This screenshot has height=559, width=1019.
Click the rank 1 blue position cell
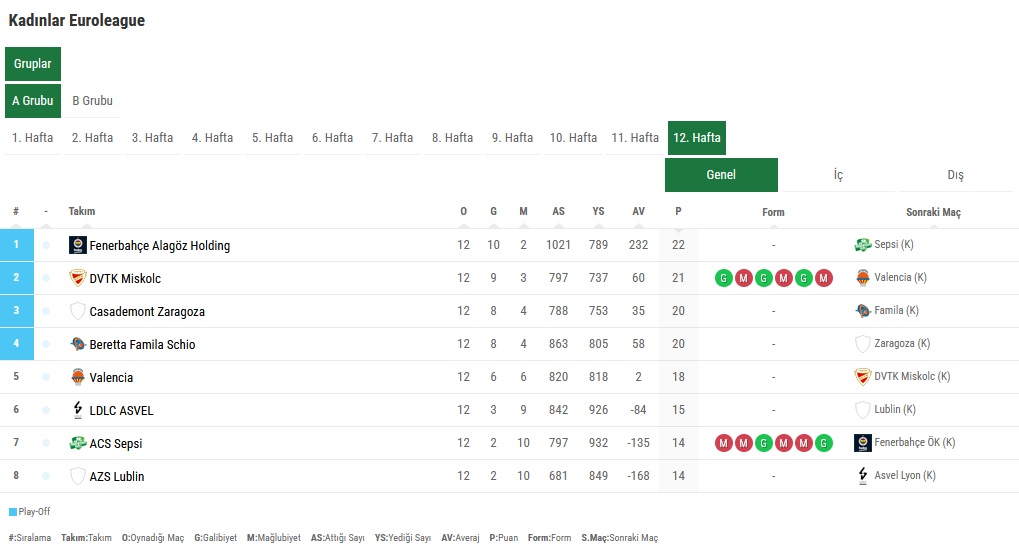point(16,245)
